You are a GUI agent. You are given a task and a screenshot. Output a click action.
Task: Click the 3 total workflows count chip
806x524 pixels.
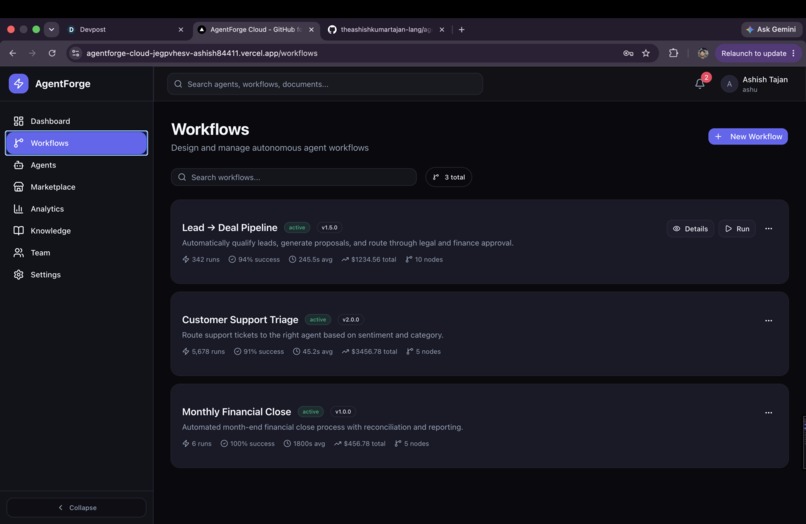[449, 177]
